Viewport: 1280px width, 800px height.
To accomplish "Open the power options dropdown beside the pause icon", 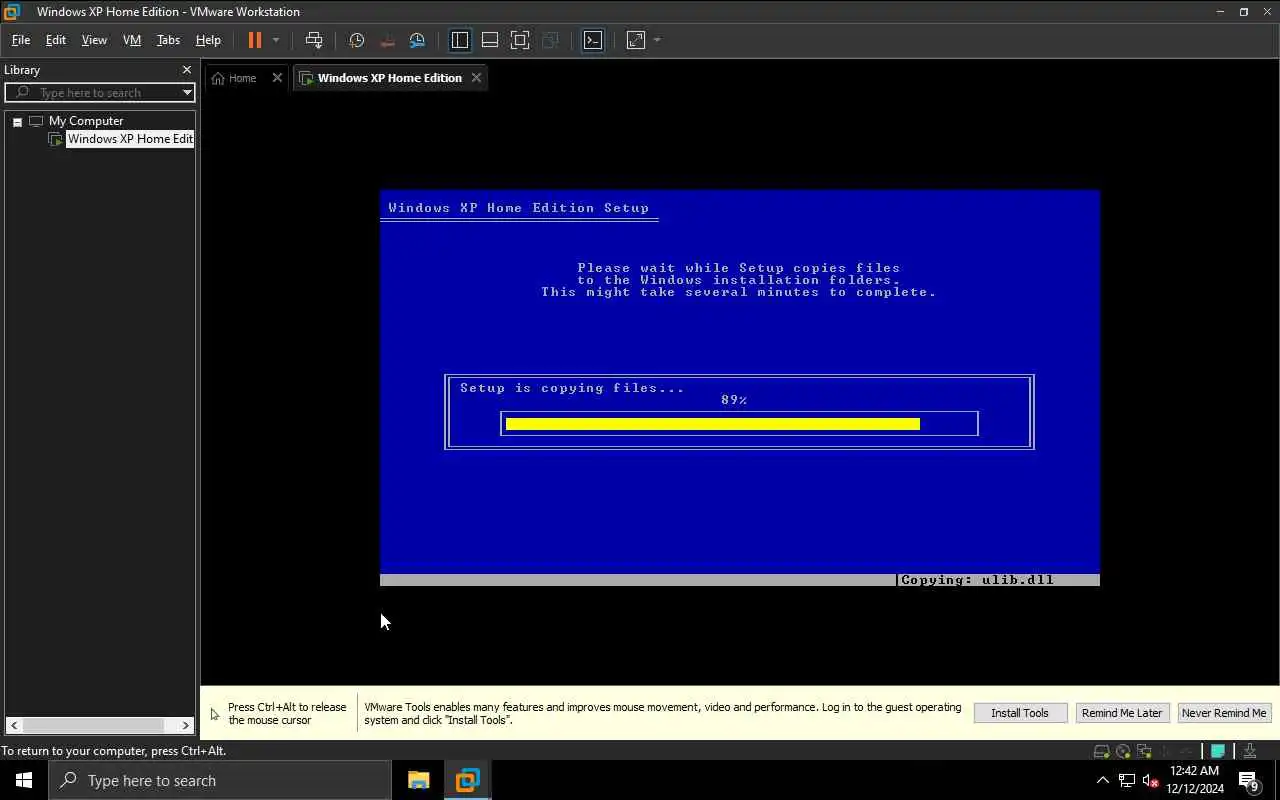I will pyautogui.click(x=276, y=40).
